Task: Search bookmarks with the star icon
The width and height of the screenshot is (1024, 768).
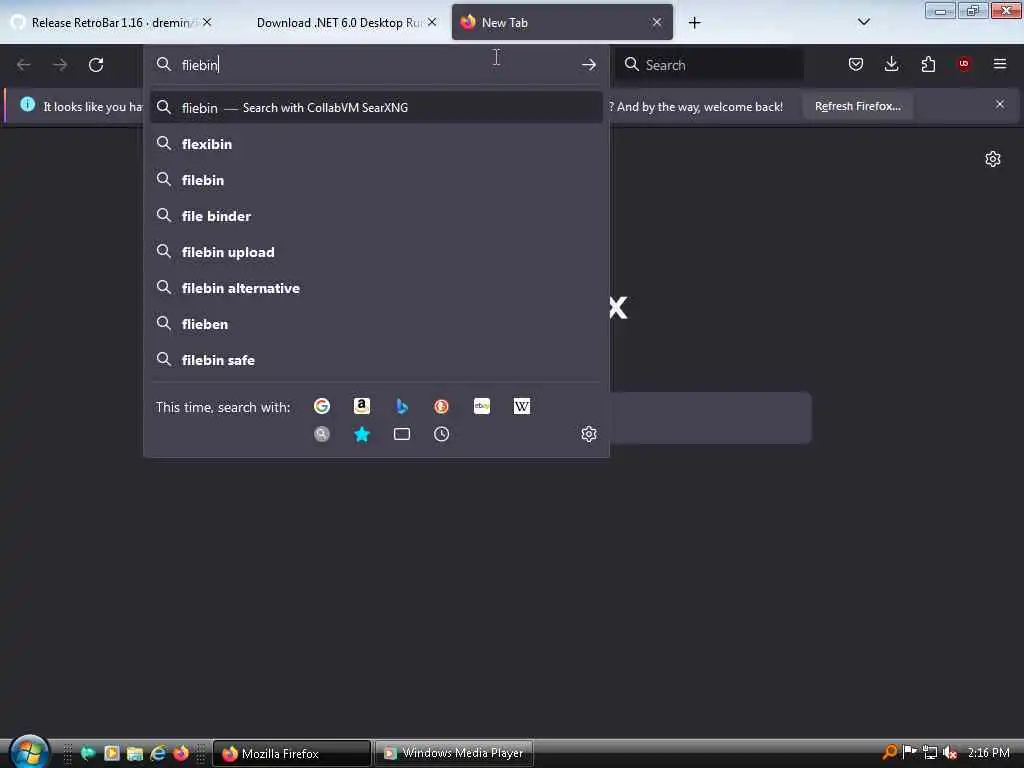Action: (362, 434)
